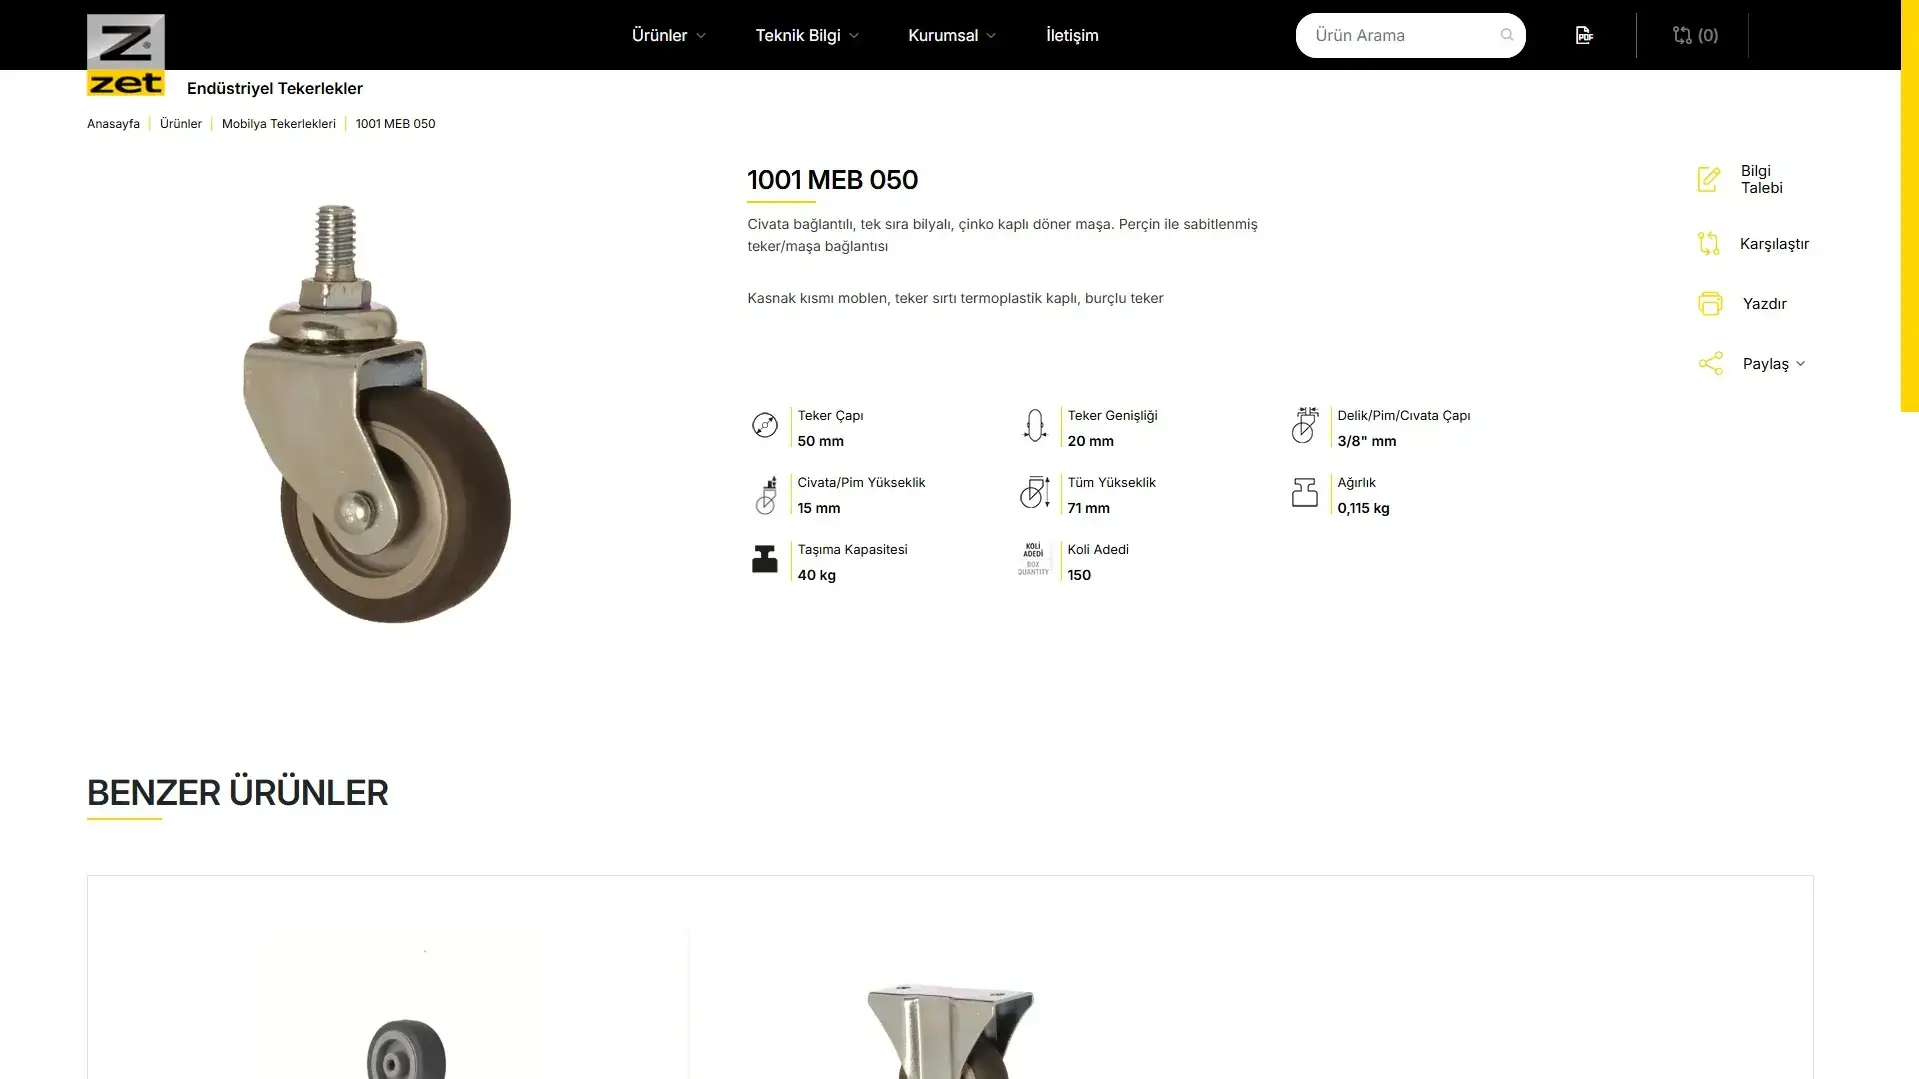Click the Zet logo in header
Viewport: 1919px width, 1079px height.
126,55
